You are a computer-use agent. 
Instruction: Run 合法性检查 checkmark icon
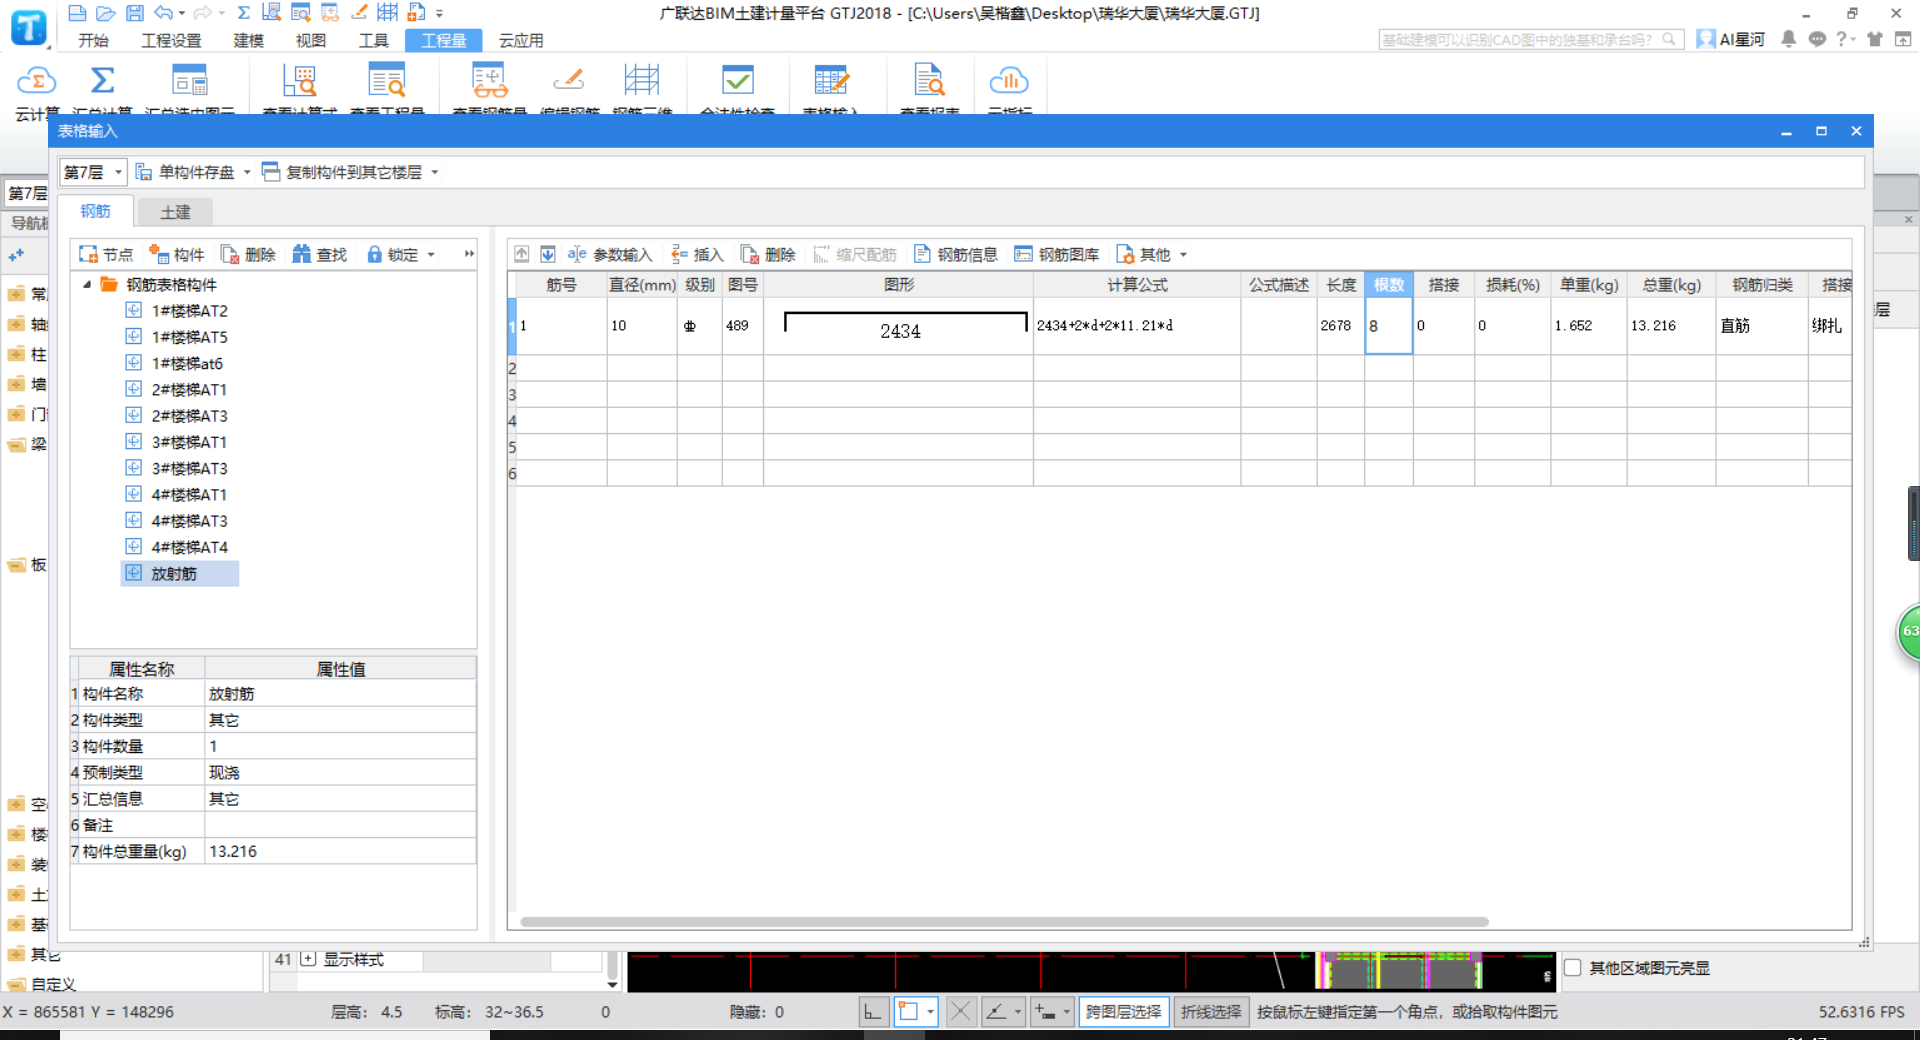tap(737, 81)
